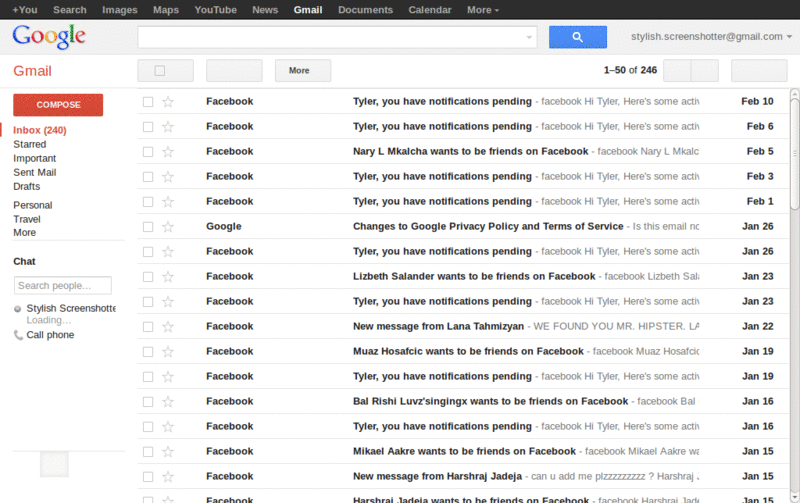
Task: Open the Important folder
Action: click(35, 159)
